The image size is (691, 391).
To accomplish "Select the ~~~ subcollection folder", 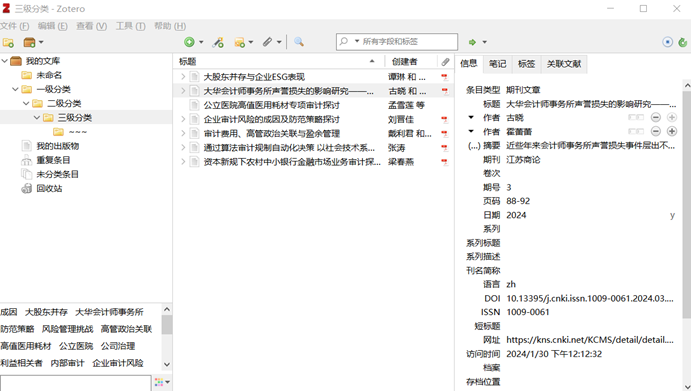I will (70, 132).
